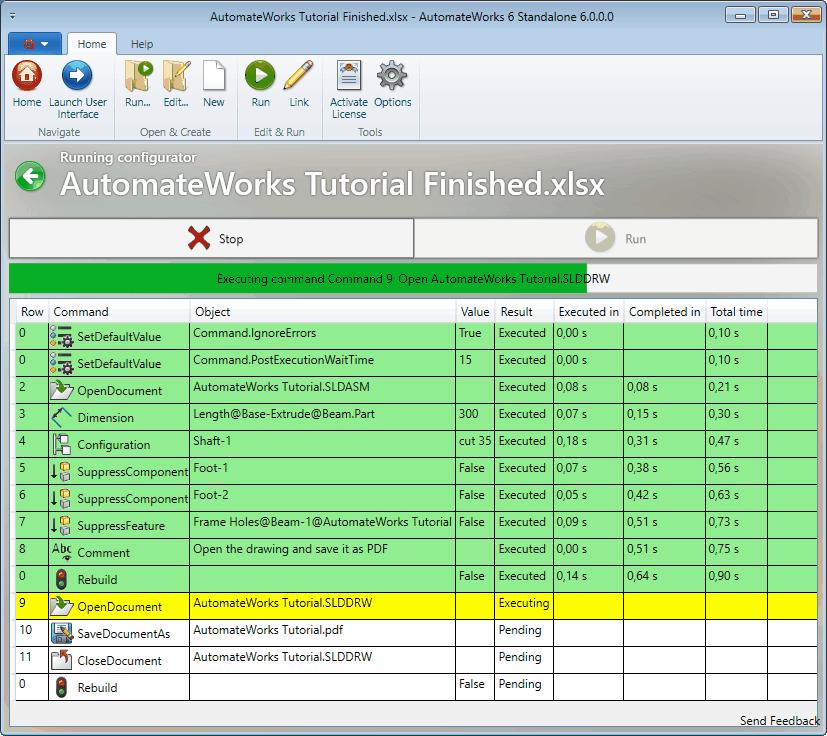Select the SLDDRW object in CloseDocument row
Viewport: 827px width, 736px height.
pos(322,659)
